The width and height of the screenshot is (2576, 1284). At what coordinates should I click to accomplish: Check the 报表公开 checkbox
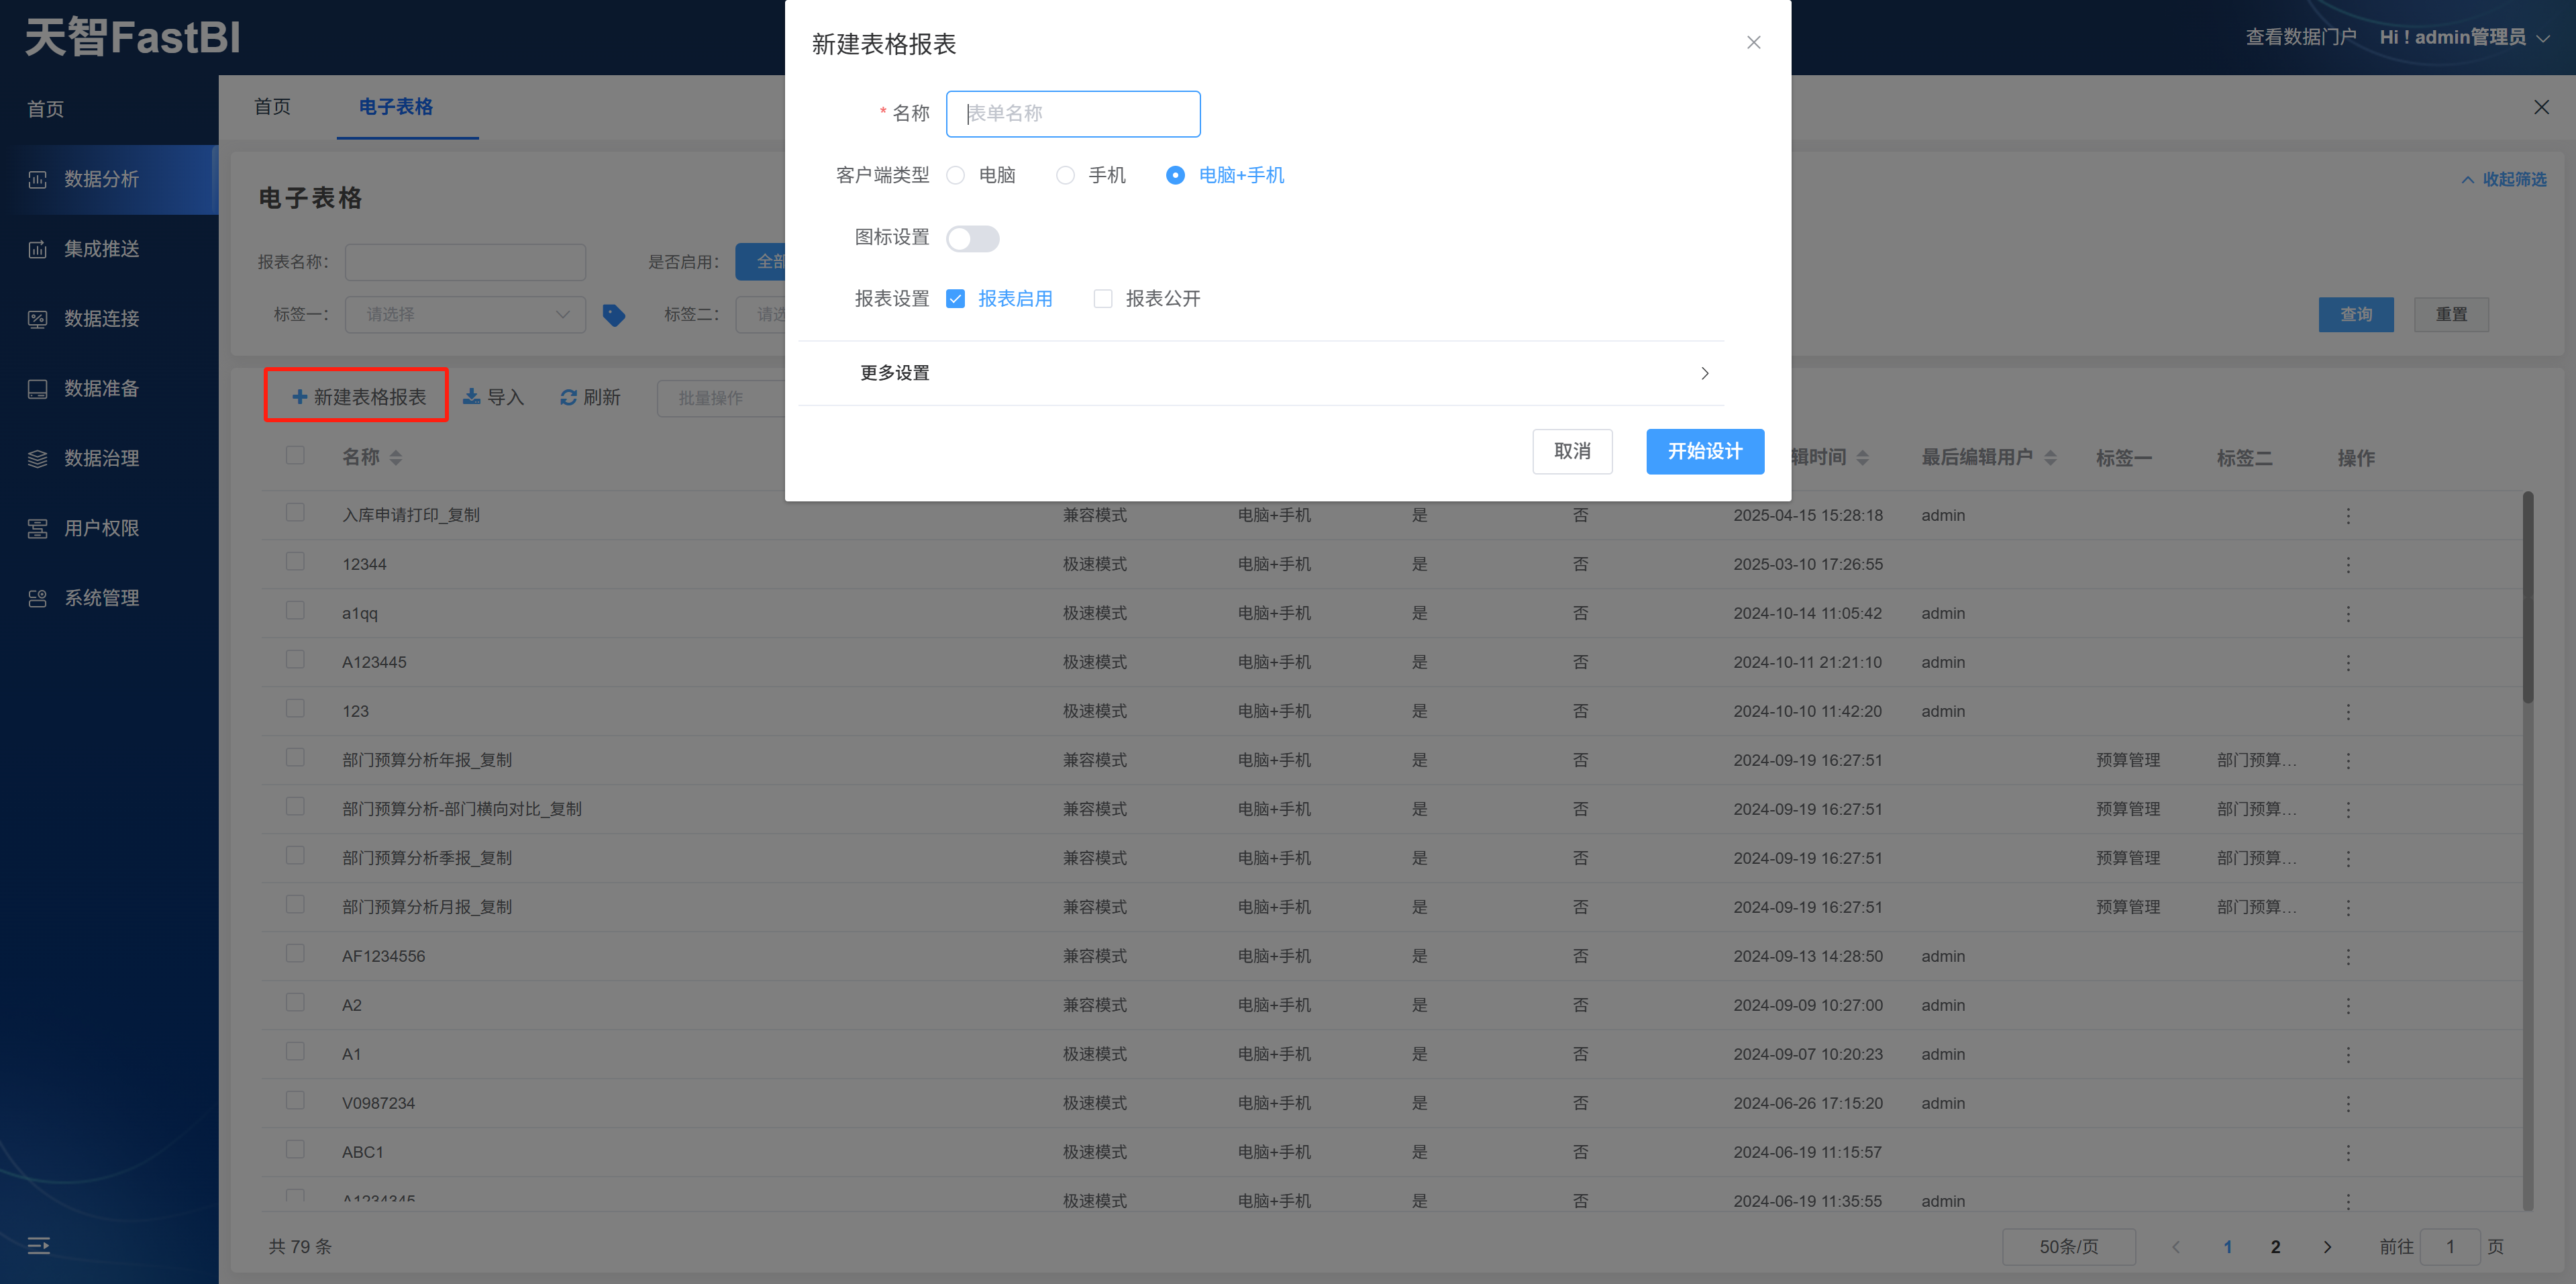[x=1103, y=298]
